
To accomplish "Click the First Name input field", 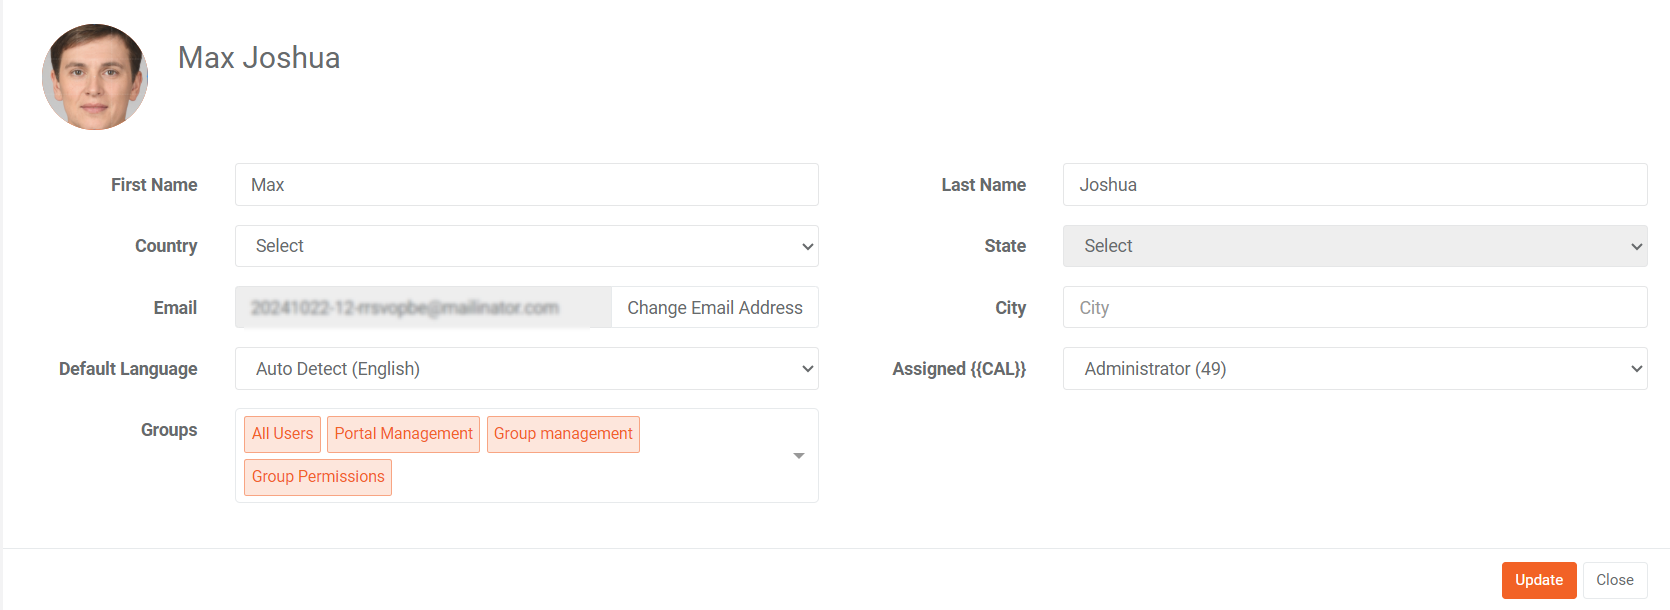I will [x=526, y=185].
